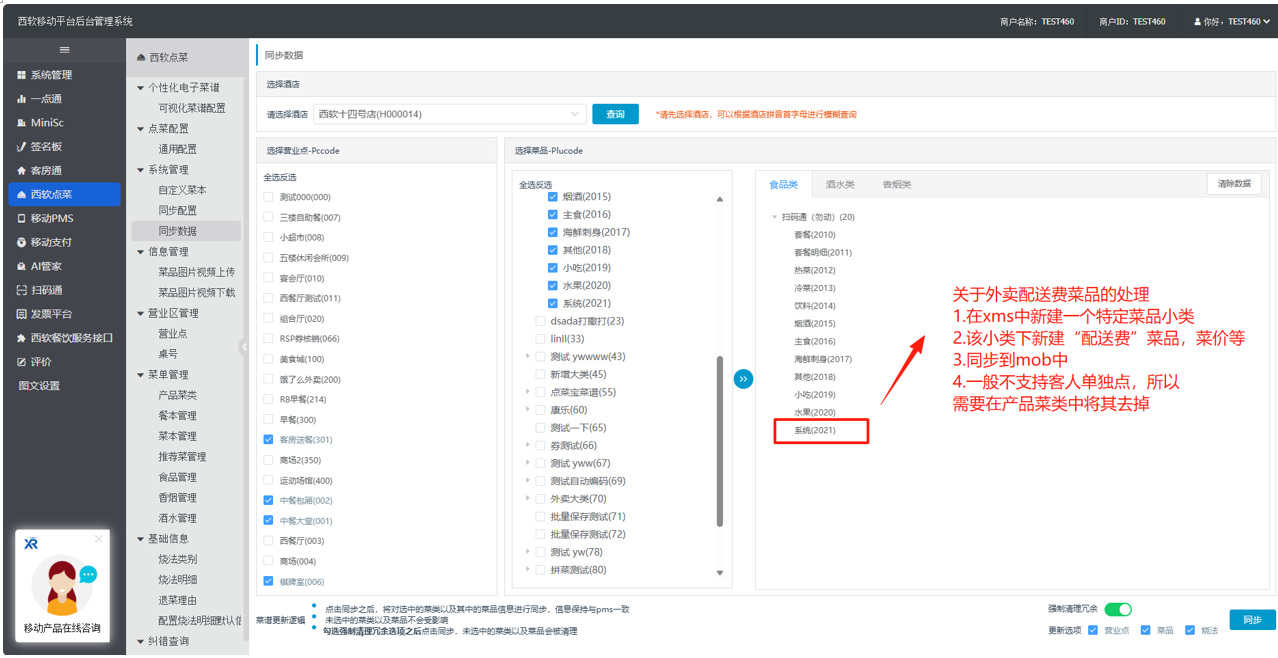Click the hamburger menu collapse icon

click(x=64, y=50)
